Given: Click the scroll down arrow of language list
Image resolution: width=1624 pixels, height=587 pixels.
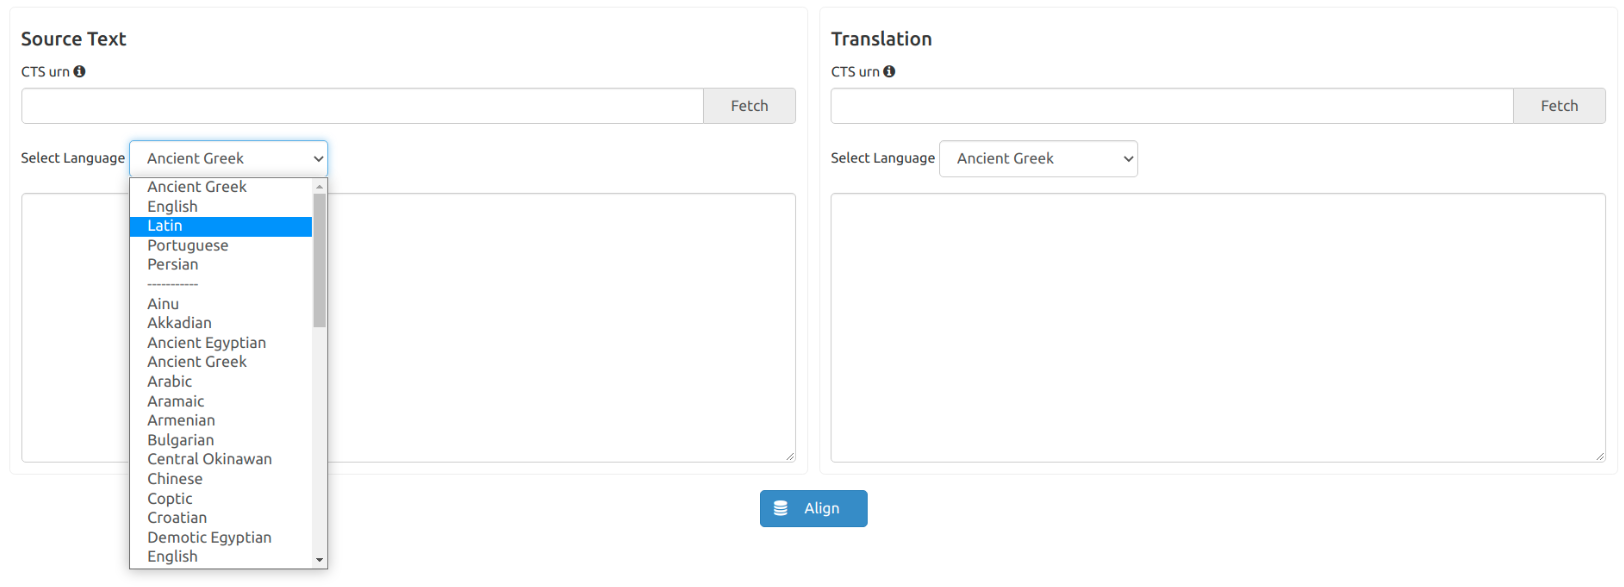Looking at the screenshot, I should tap(320, 560).
